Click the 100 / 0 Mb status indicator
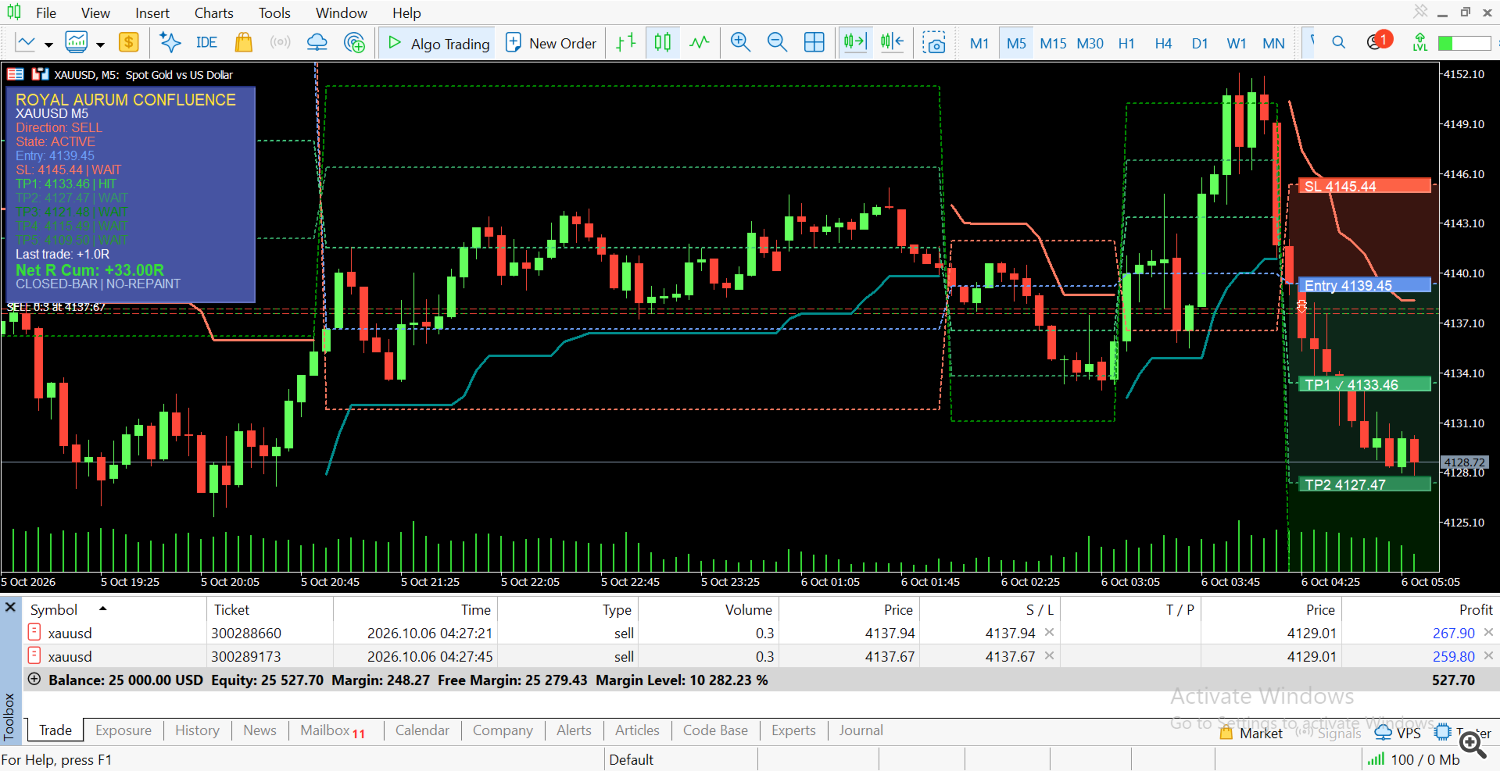The height and width of the screenshot is (771, 1500). [x=1415, y=759]
